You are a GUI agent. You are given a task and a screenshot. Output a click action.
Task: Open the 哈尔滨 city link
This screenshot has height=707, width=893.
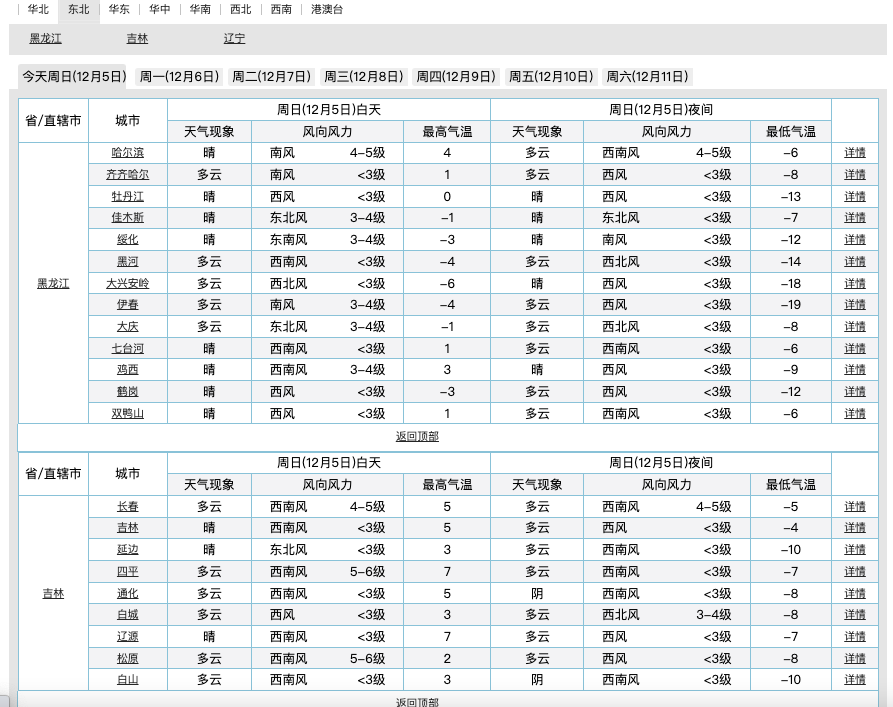(x=128, y=153)
